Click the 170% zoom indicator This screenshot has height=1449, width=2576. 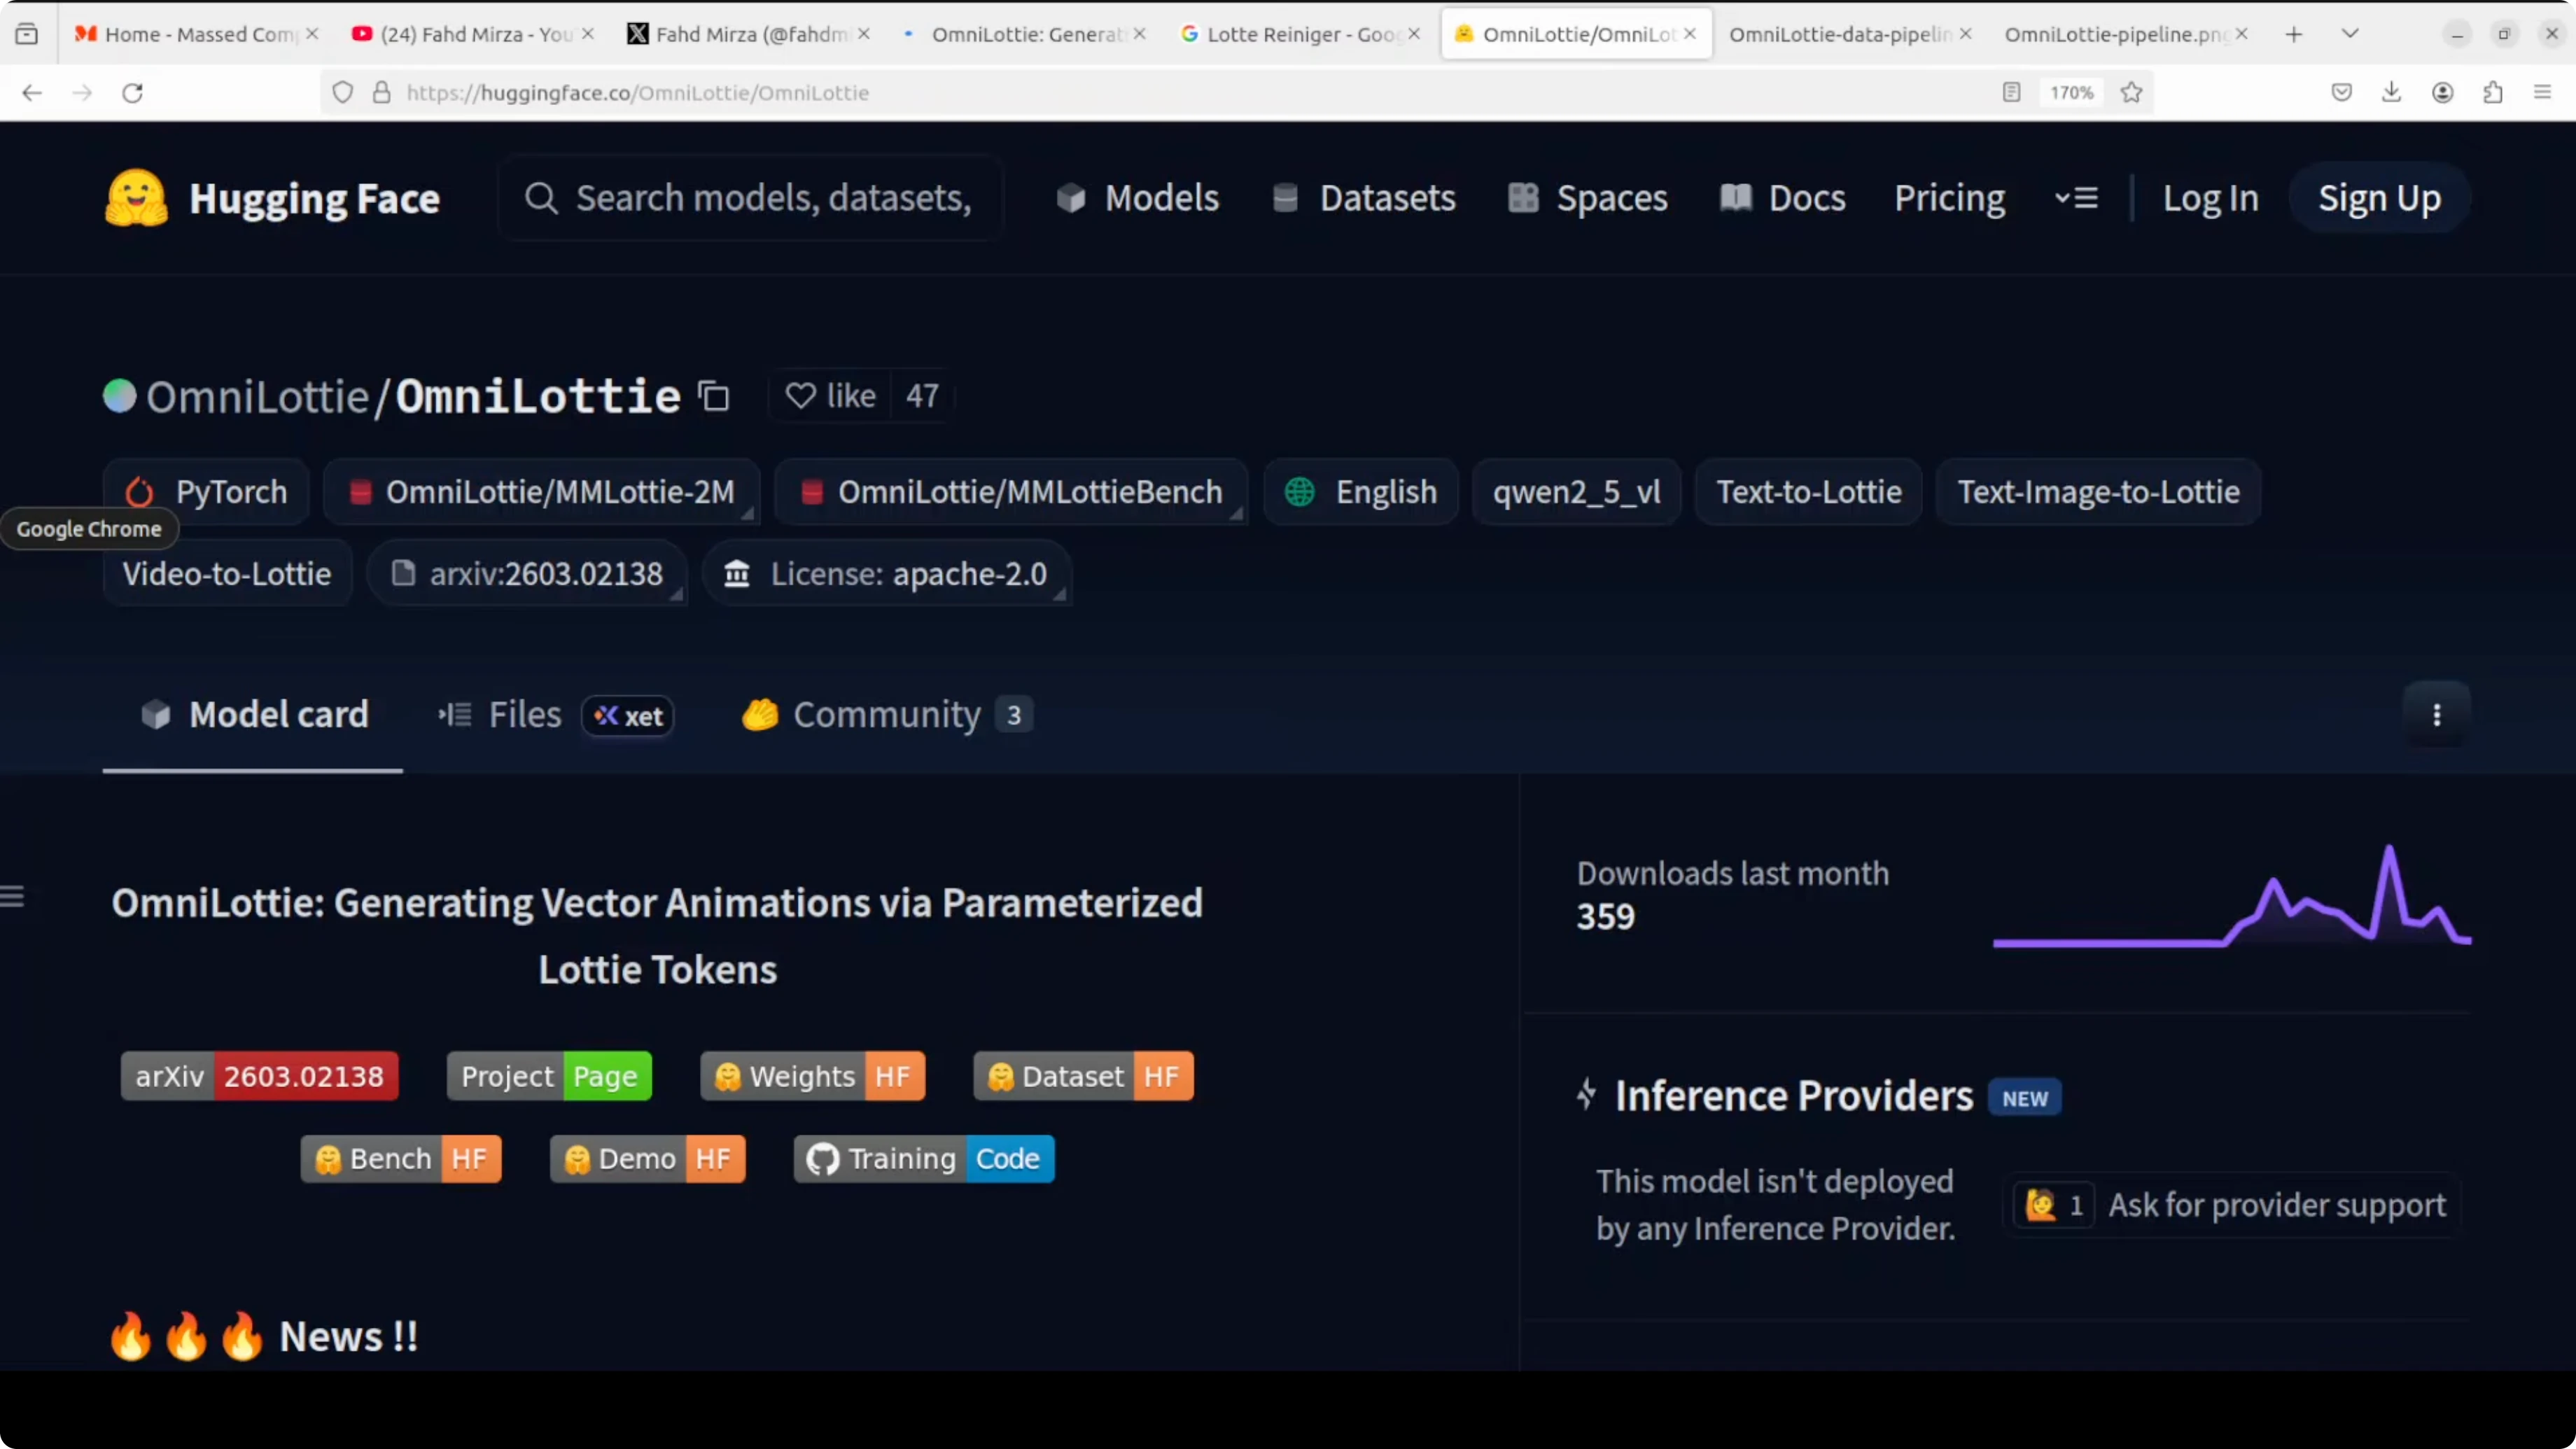coord(2071,92)
